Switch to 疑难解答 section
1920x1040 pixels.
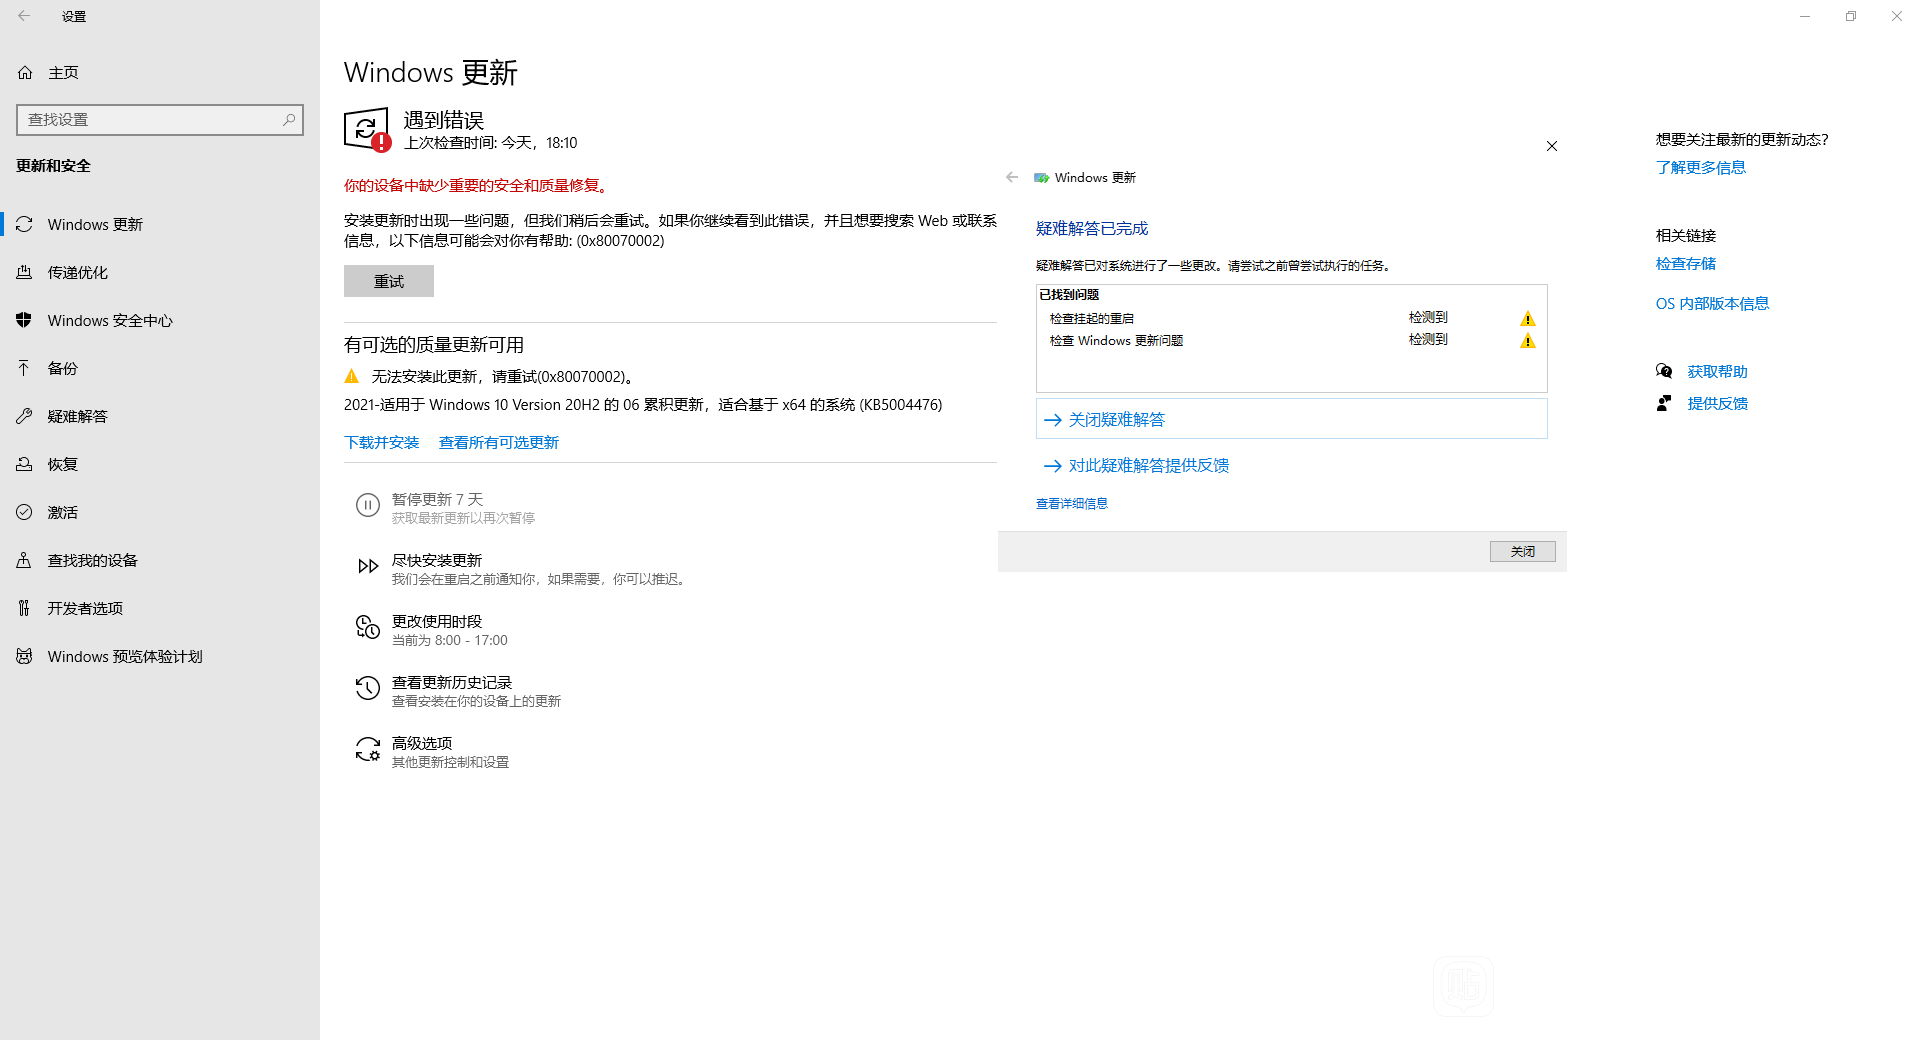(x=77, y=416)
